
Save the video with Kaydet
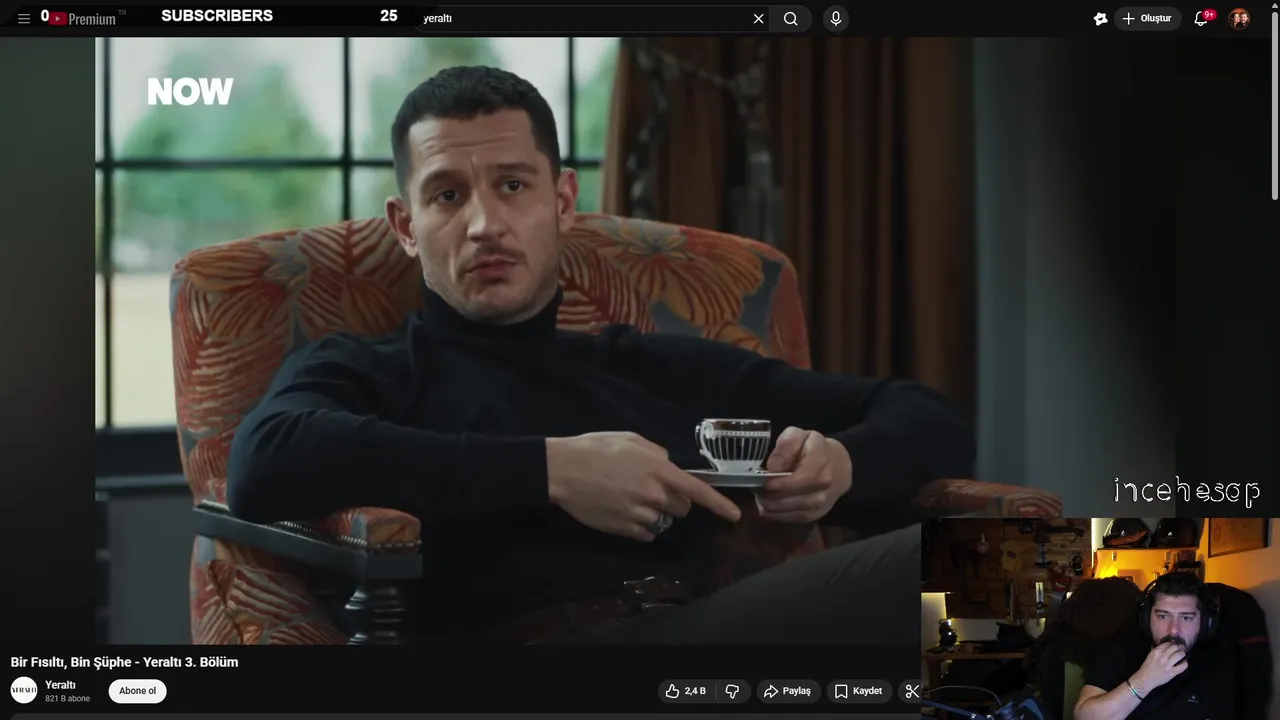pyautogui.click(x=859, y=691)
